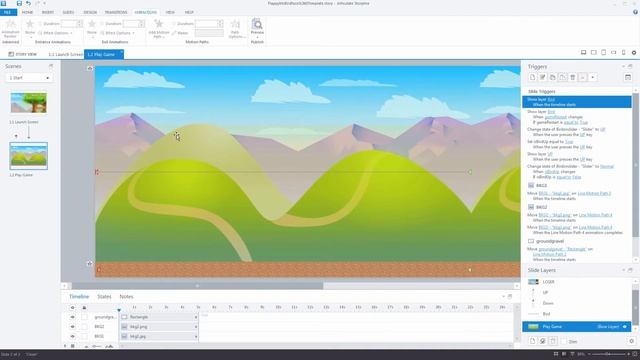The height and width of the screenshot is (360, 640).
Task: Select the 1.2 Play Game slide thumbnail
Action: [x=29, y=156]
